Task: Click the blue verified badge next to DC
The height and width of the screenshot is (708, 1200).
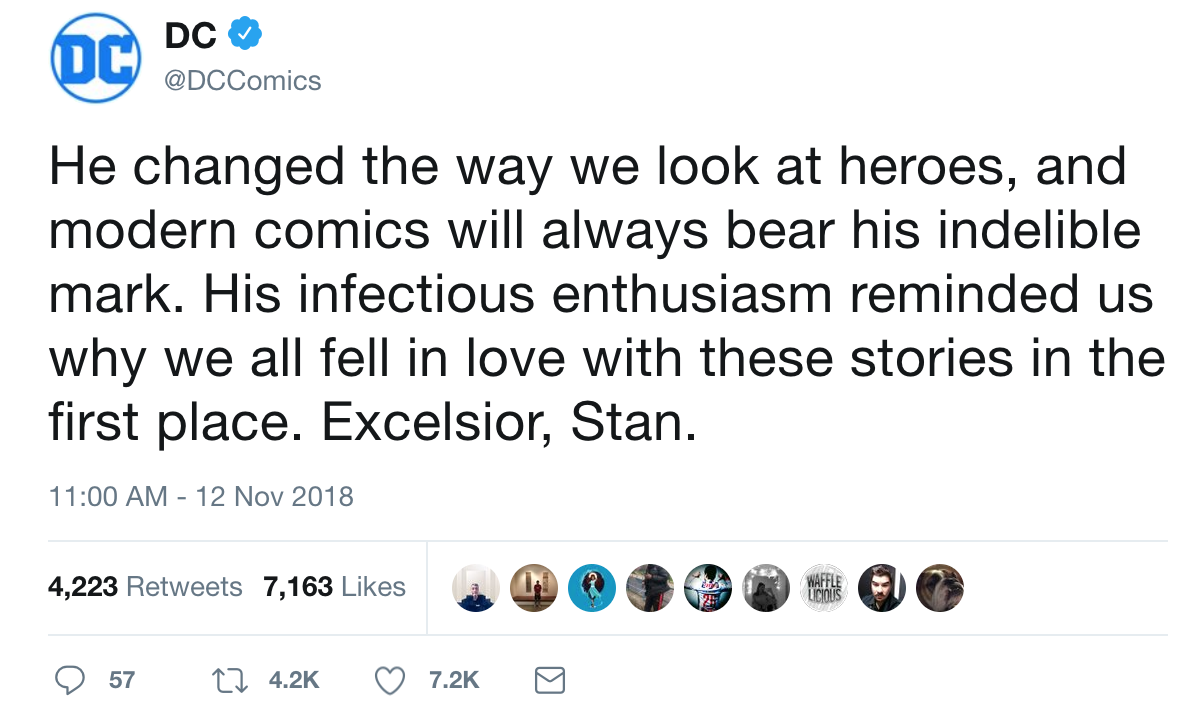Action: (x=246, y=35)
